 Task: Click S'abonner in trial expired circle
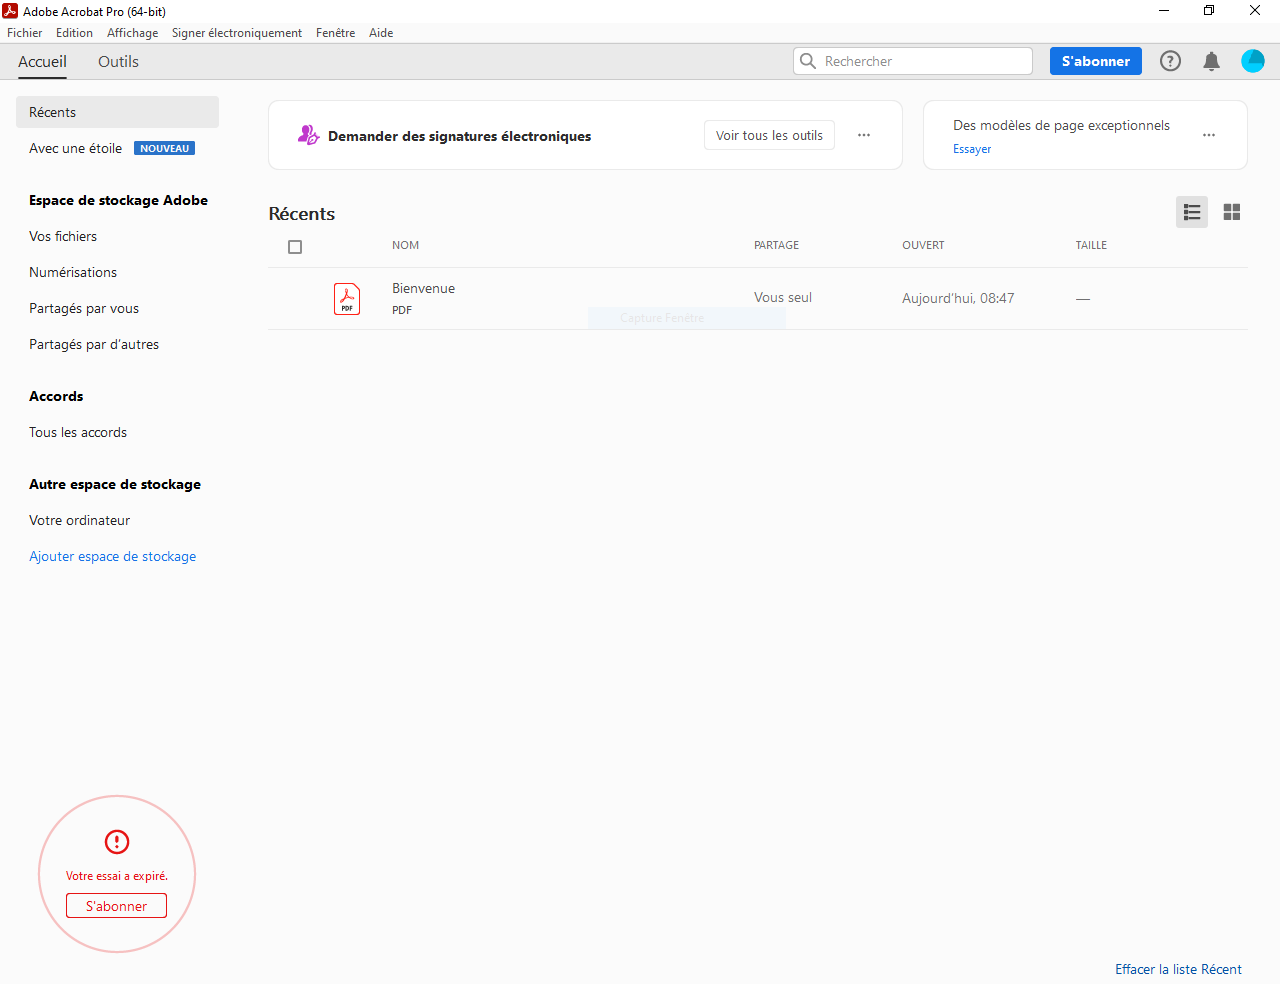coord(117,906)
